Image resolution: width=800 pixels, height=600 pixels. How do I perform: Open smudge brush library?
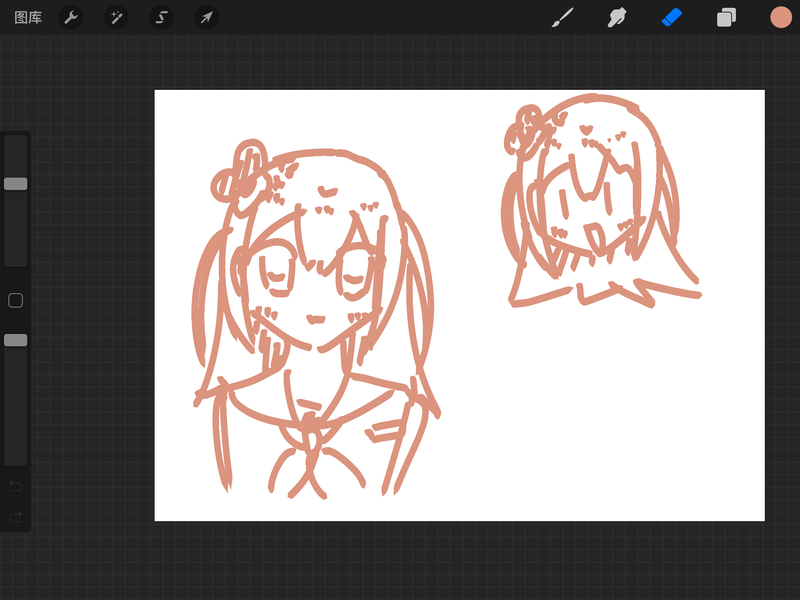point(617,17)
